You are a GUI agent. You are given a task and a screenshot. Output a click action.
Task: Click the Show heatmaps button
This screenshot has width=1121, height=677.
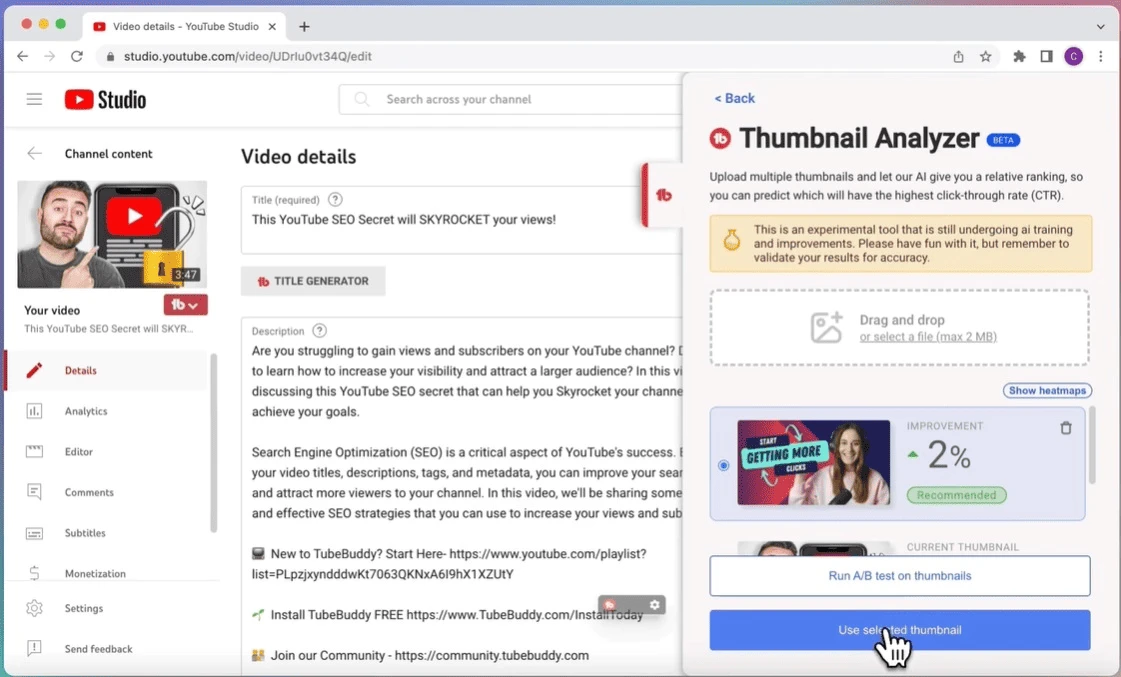[1047, 390]
